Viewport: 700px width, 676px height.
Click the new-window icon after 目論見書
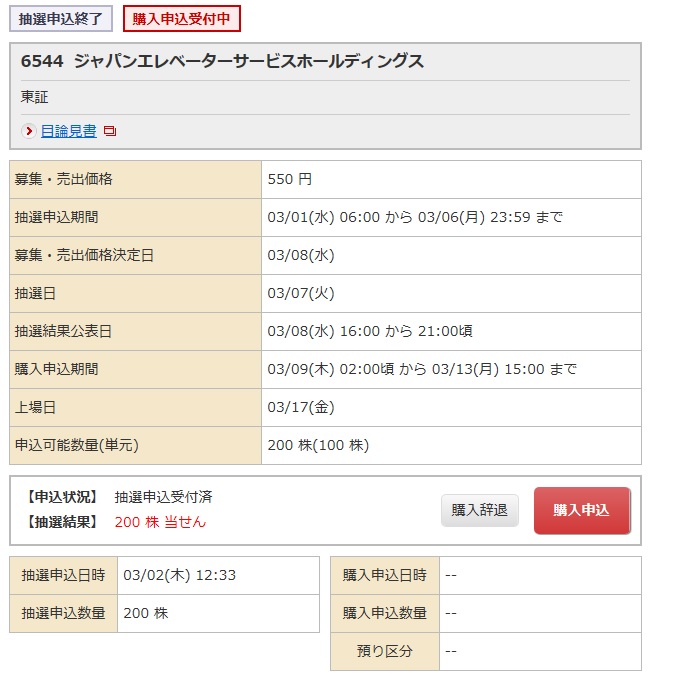pyautogui.click(x=110, y=131)
